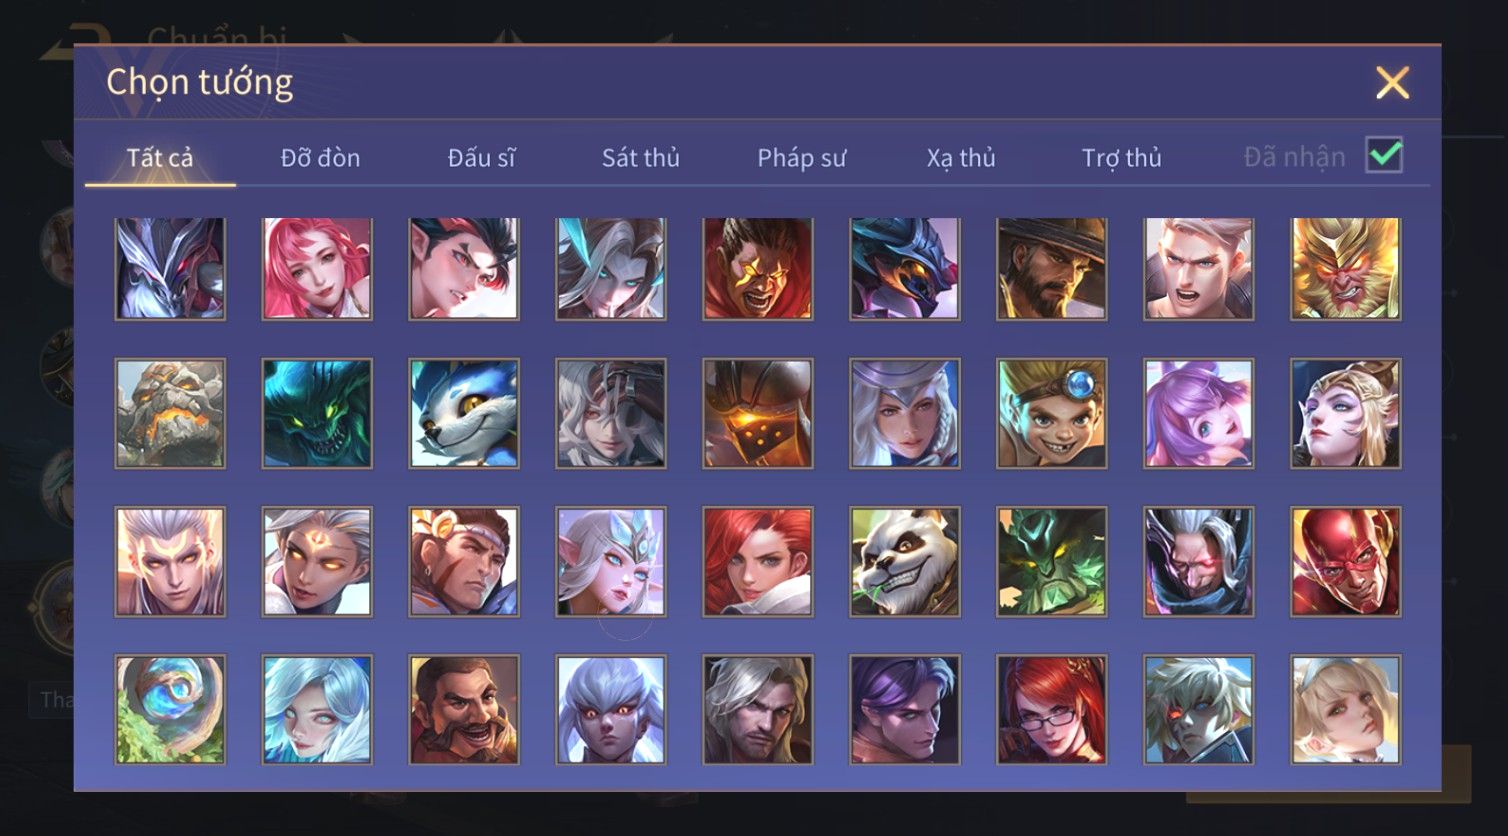Screen dimensions: 1508x836
Task: Switch to the Đỡ đòn tab
Action: [320, 158]
